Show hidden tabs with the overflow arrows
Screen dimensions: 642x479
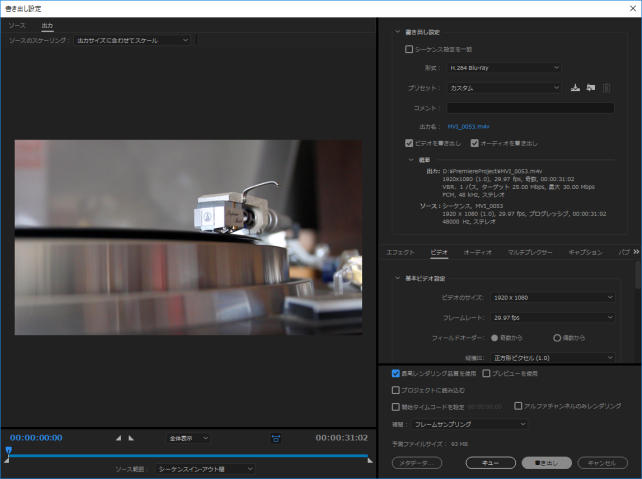click(636, 253)
